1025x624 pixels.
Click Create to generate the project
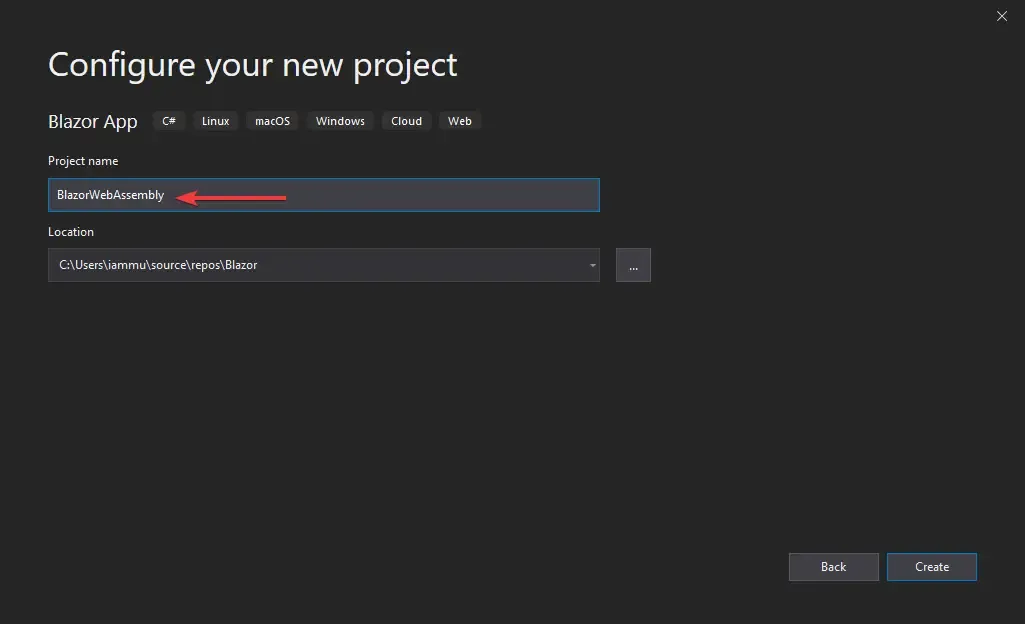[x=931, y=567]
